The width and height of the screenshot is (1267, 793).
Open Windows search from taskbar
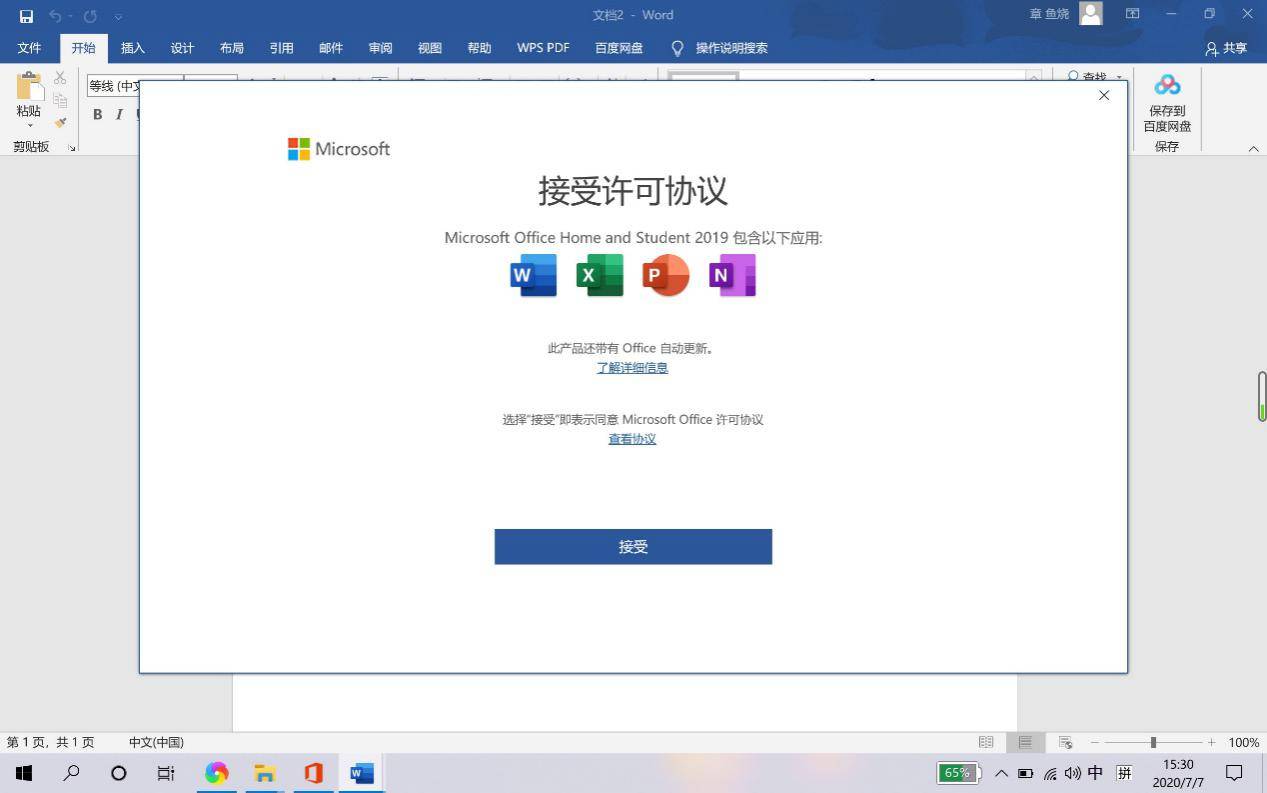click(71, 773)
